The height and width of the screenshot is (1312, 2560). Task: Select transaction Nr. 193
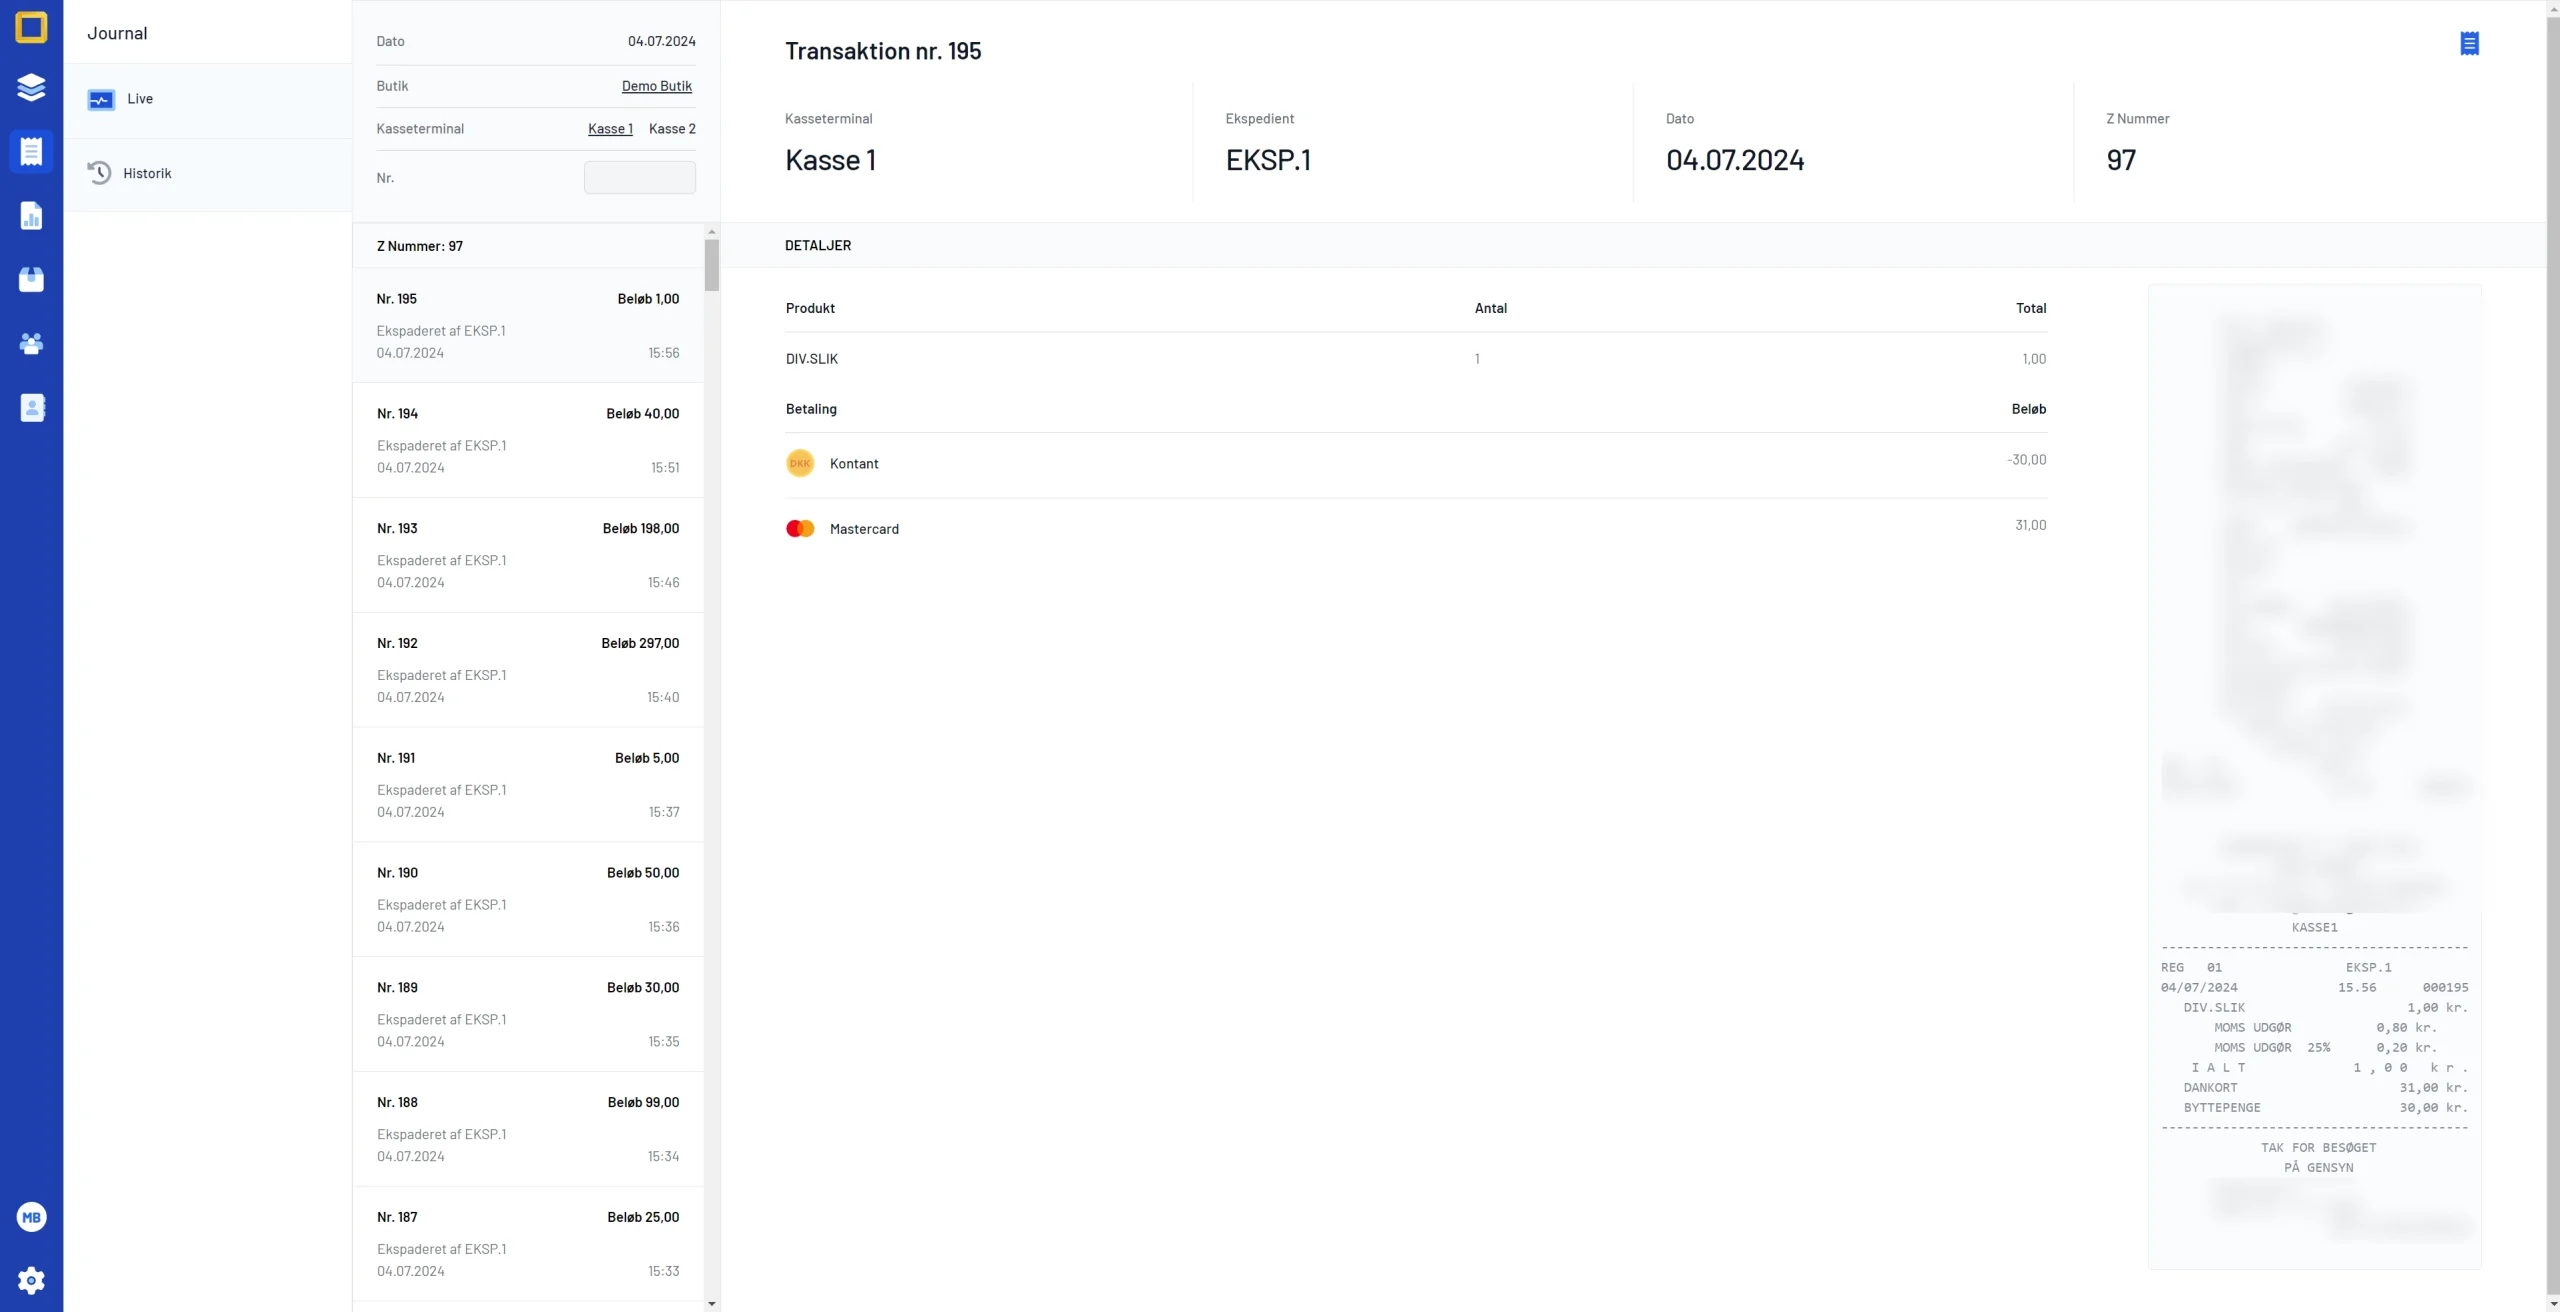click(528, 555)
